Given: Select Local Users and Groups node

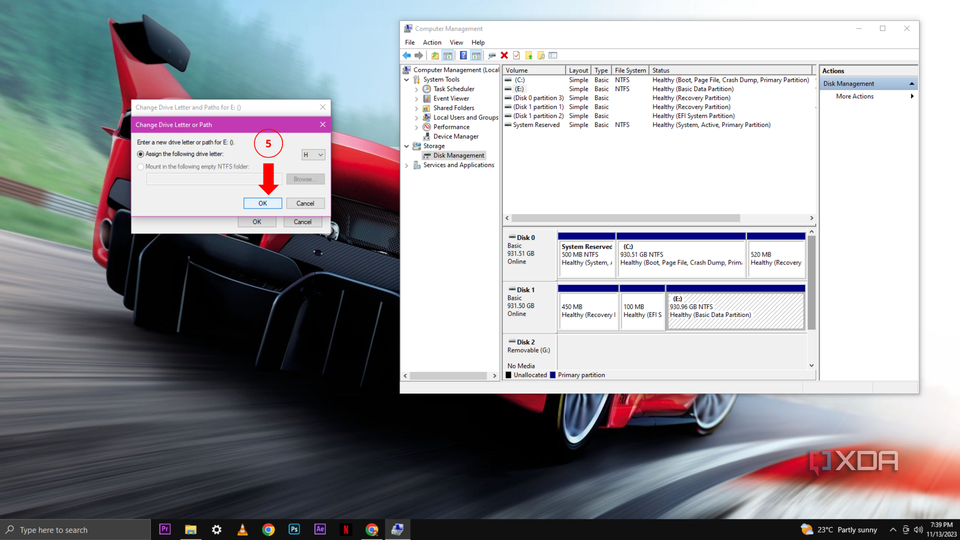Looking at the screenshot, I should [x=465, y=118].
